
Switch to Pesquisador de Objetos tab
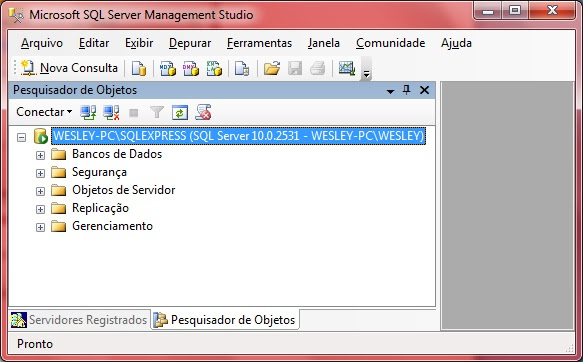click(x=225, y=320)
